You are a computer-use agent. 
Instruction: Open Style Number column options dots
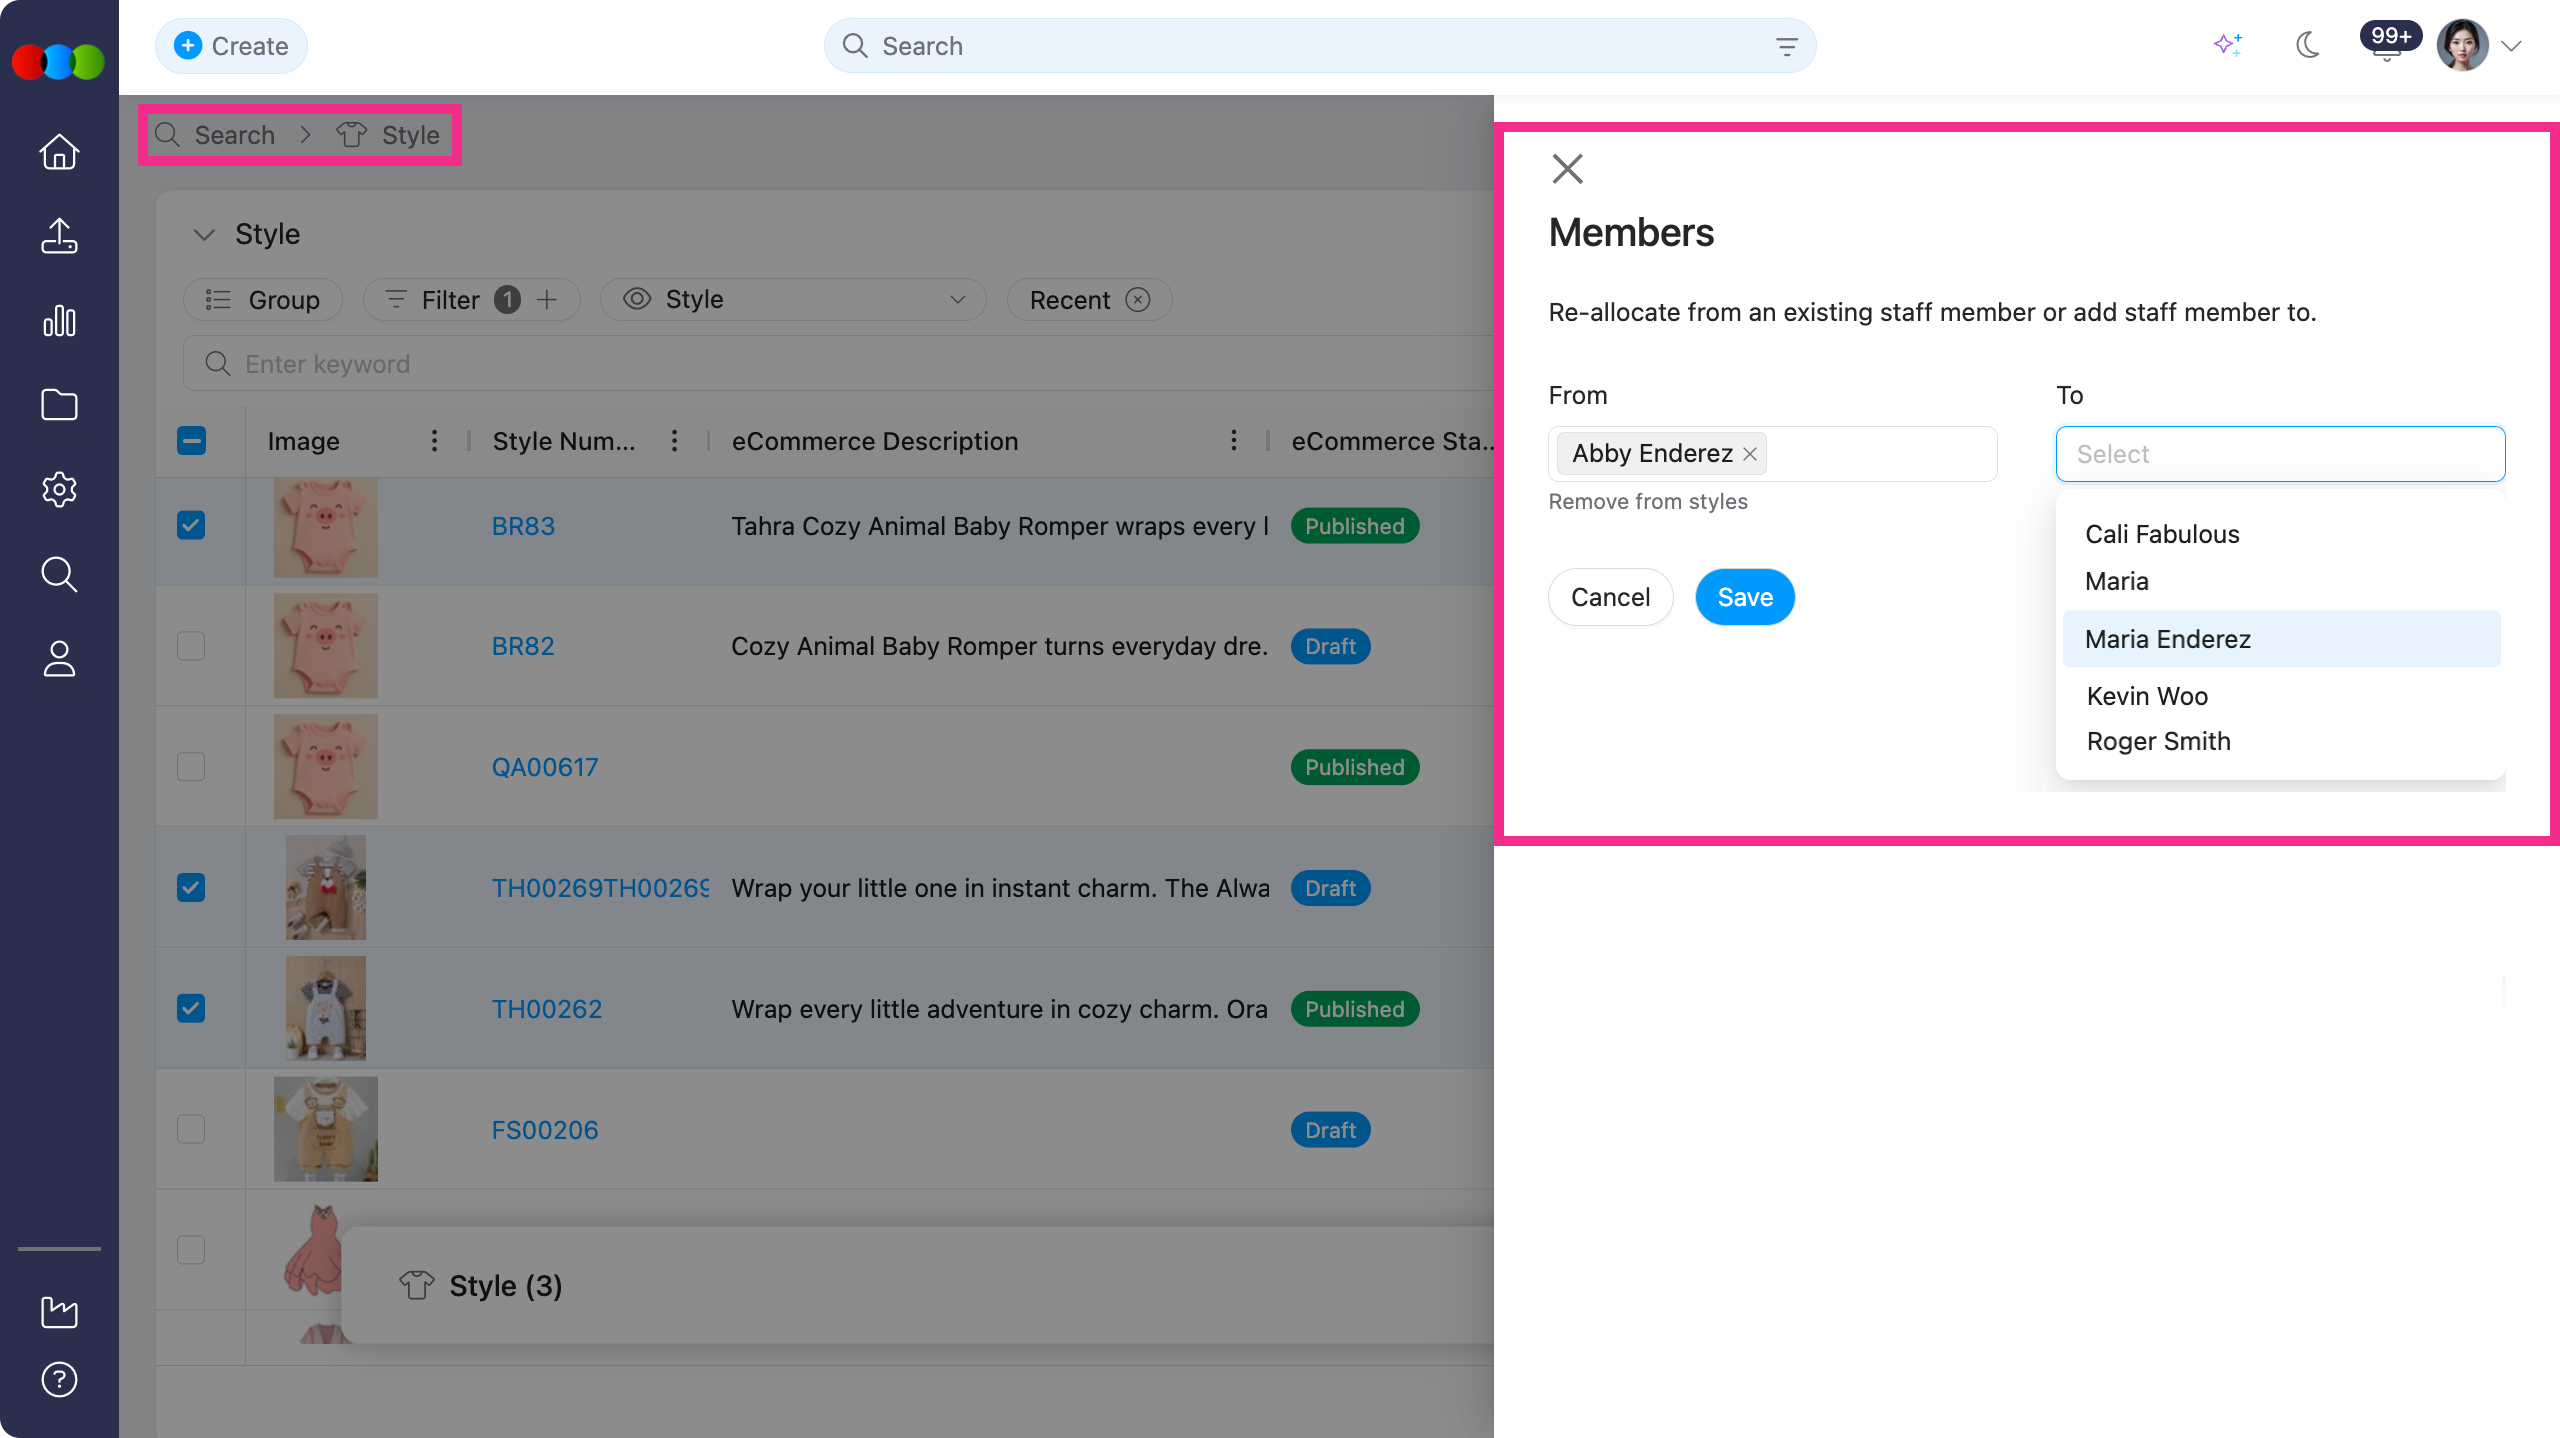coord(675,441)
